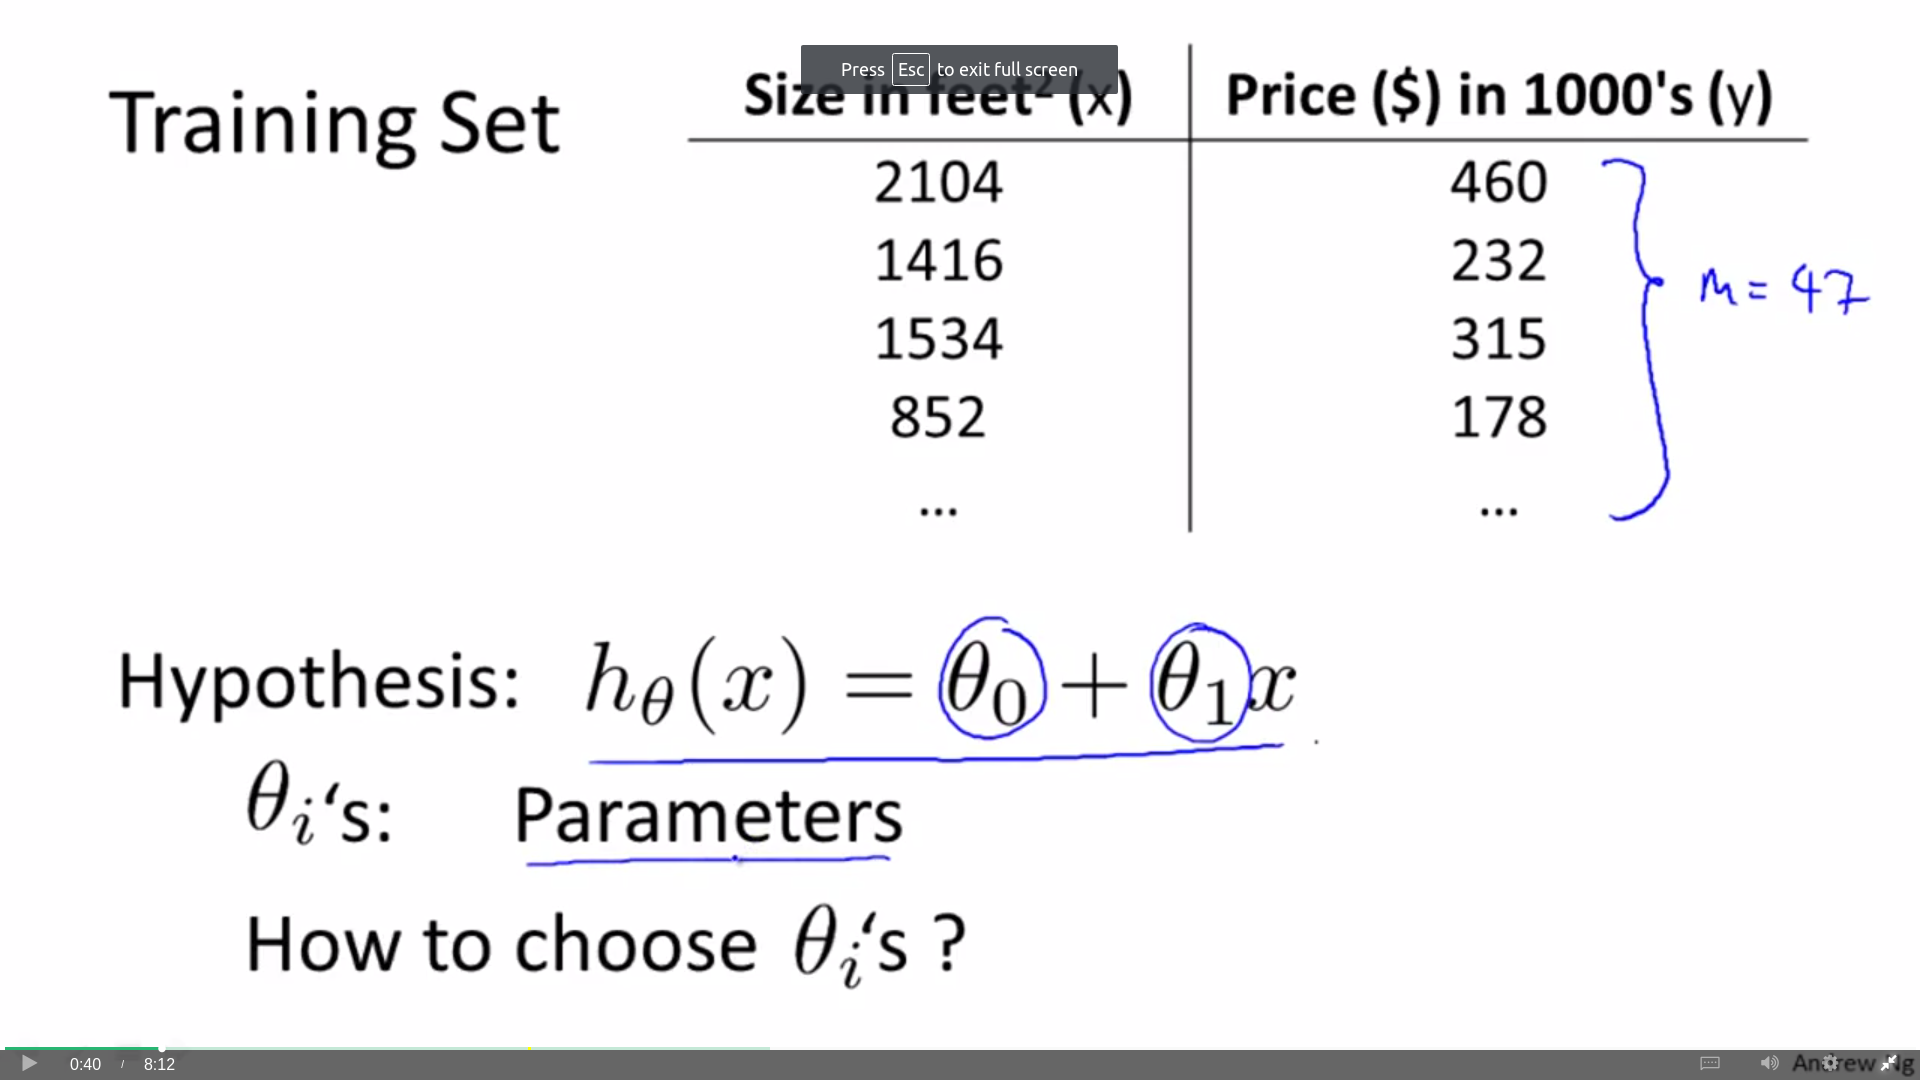Click the play button in the player bar
Viewport: 1920px width, 1080px height.
tap(29, 1063)
